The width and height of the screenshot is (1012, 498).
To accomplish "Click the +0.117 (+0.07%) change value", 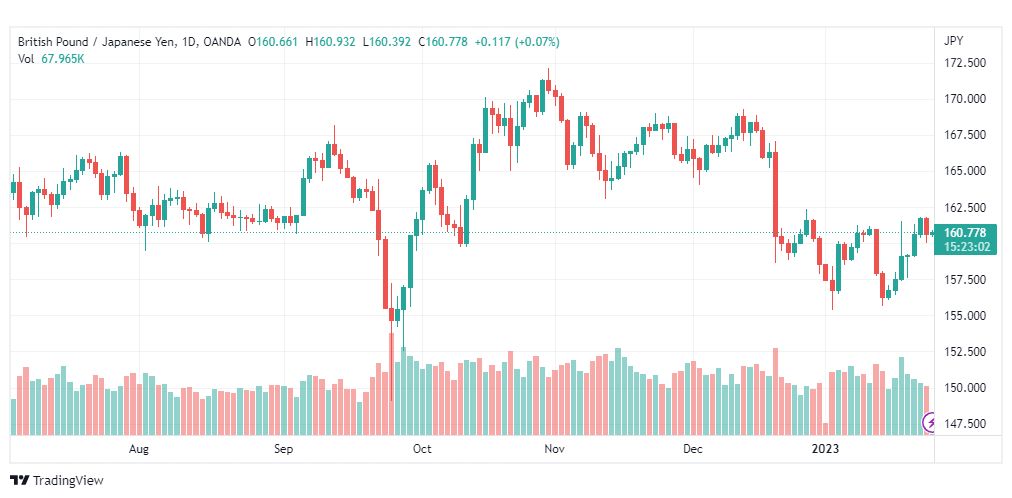I will (x=517, y=42).
